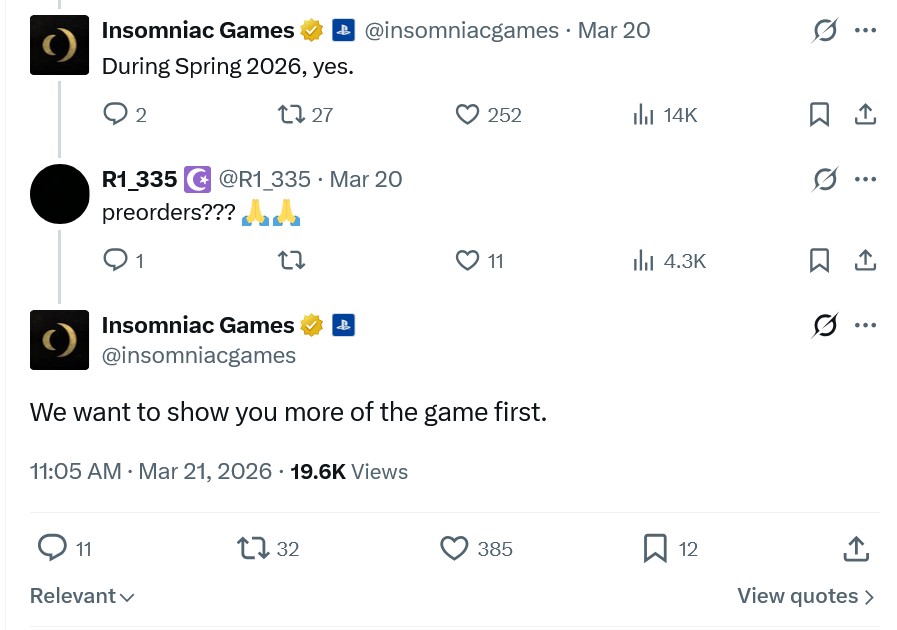897x630 pixels.
Task: Open more options for the R1_335 tweet
Action: (x=865, y=179)
